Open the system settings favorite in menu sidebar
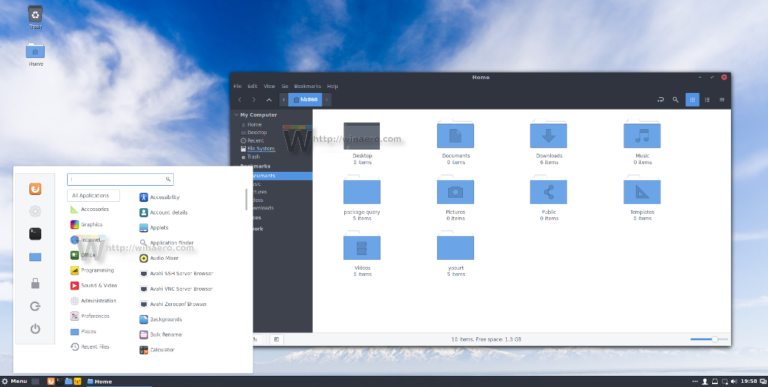 click(35, 211)
